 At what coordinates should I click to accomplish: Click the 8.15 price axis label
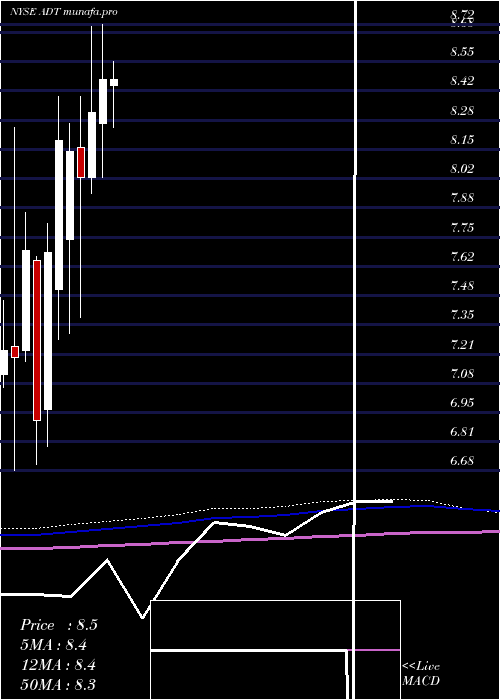[x=462, y=140]
